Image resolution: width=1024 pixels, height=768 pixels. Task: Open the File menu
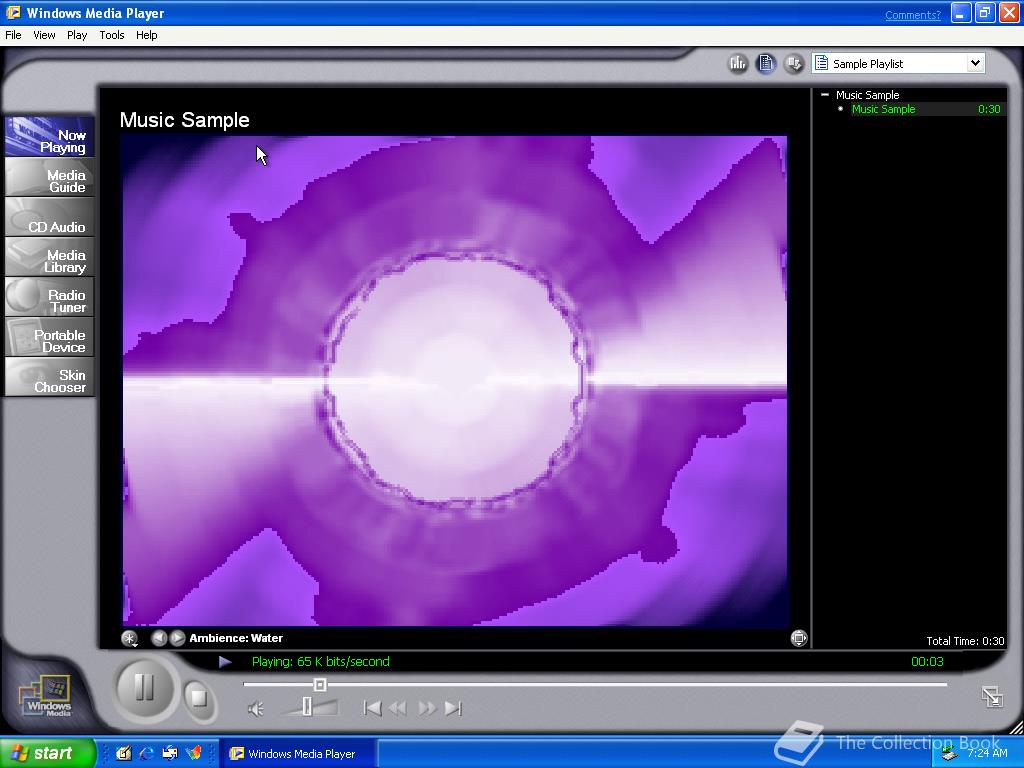coord(13,35)
